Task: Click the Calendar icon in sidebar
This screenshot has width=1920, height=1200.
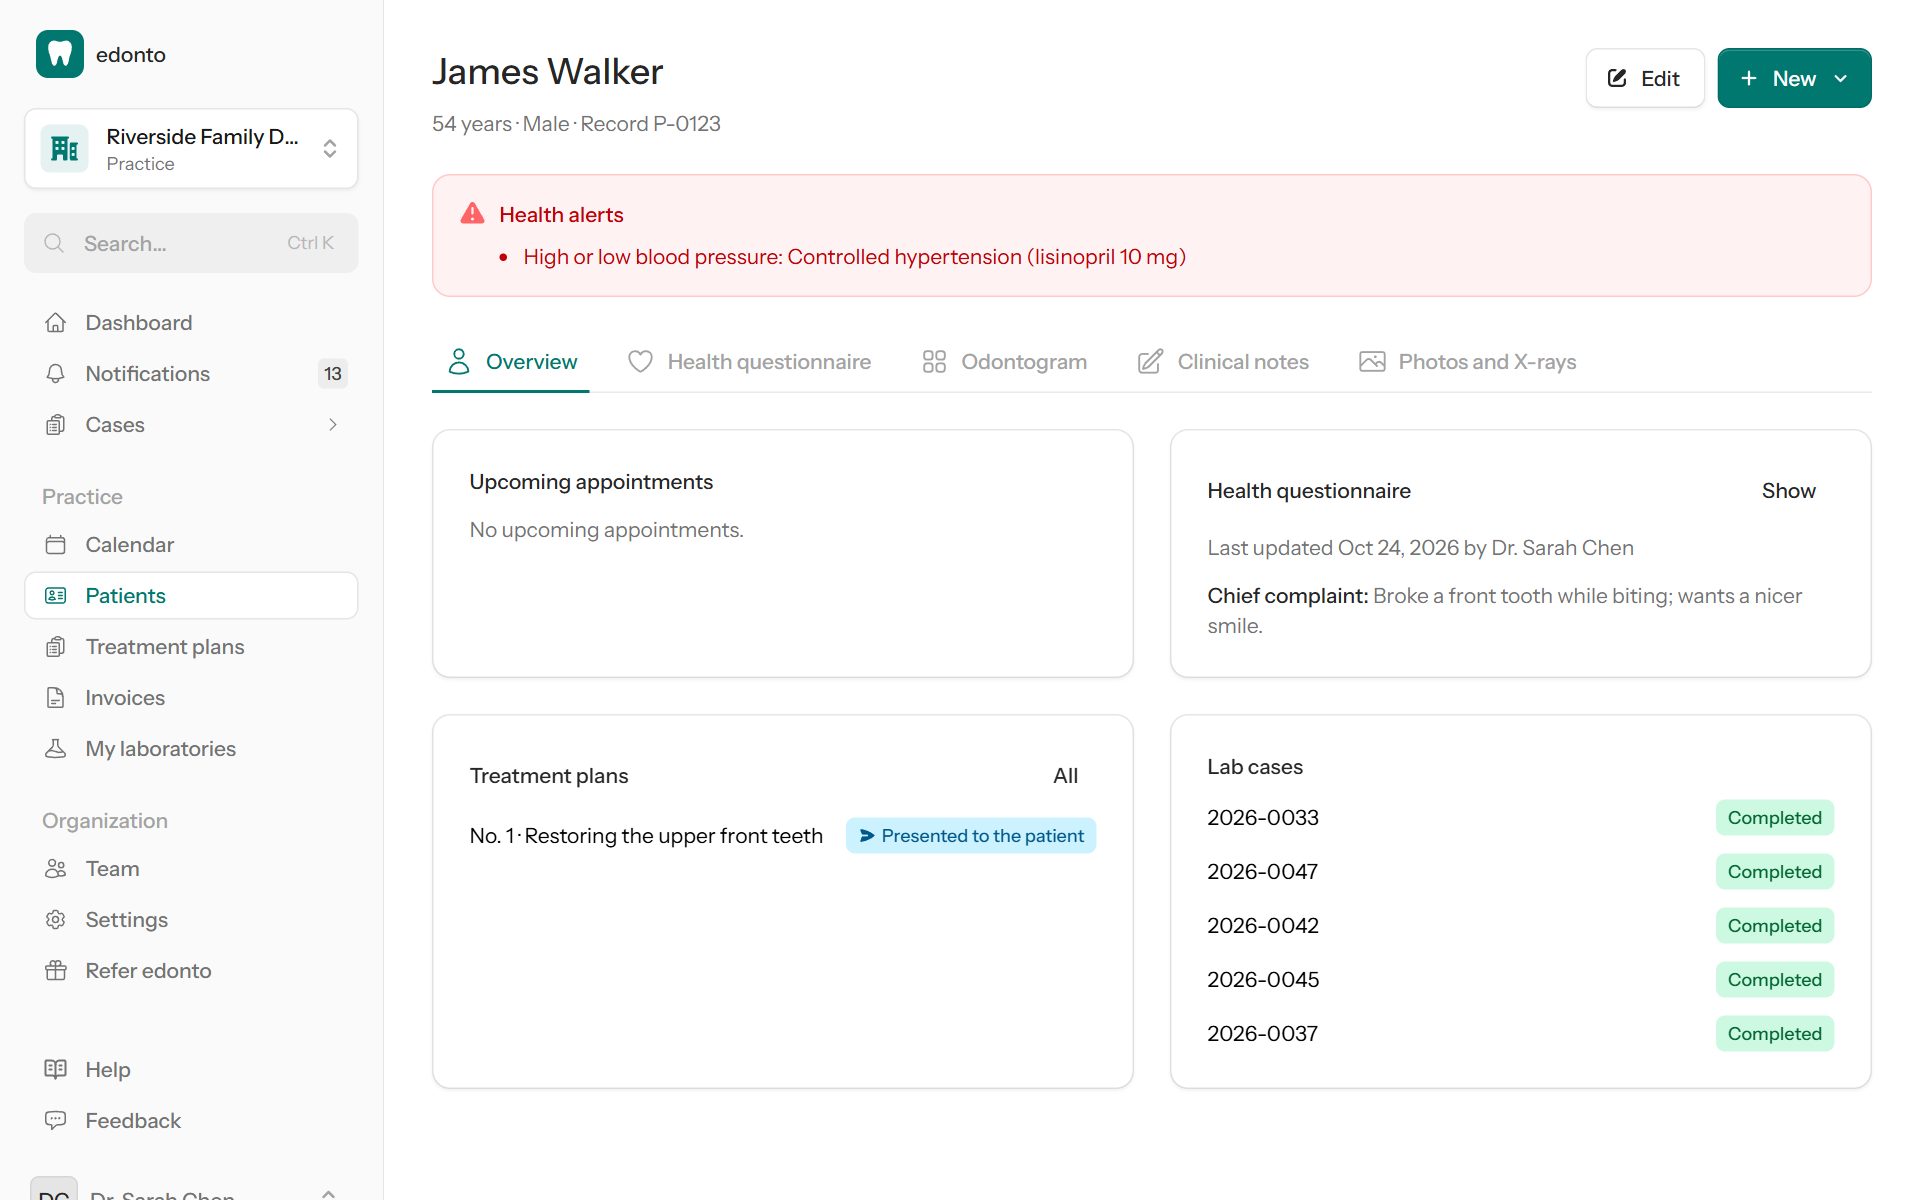Action: [56, 545]
